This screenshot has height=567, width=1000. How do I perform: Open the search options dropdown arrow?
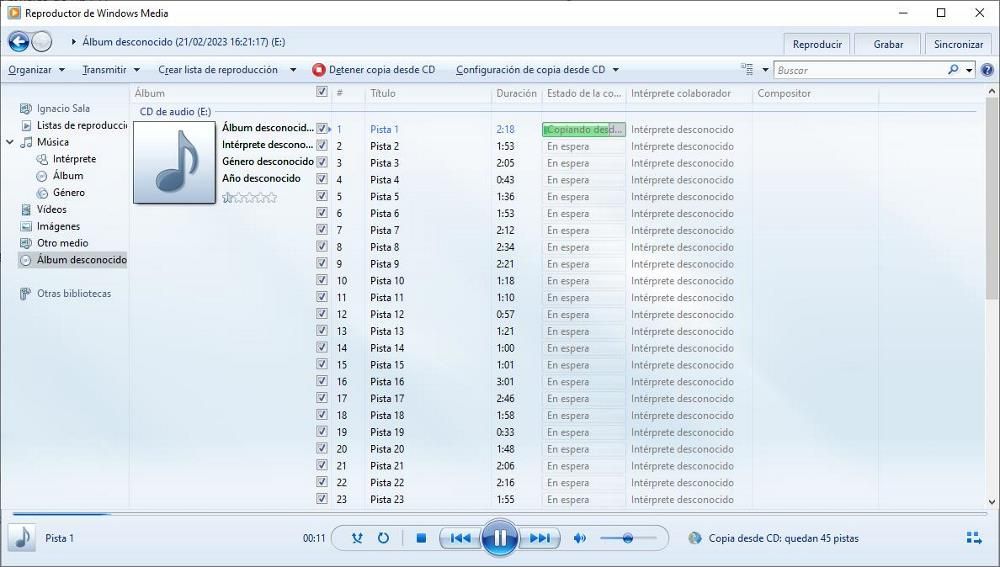(x=969, y=70)
